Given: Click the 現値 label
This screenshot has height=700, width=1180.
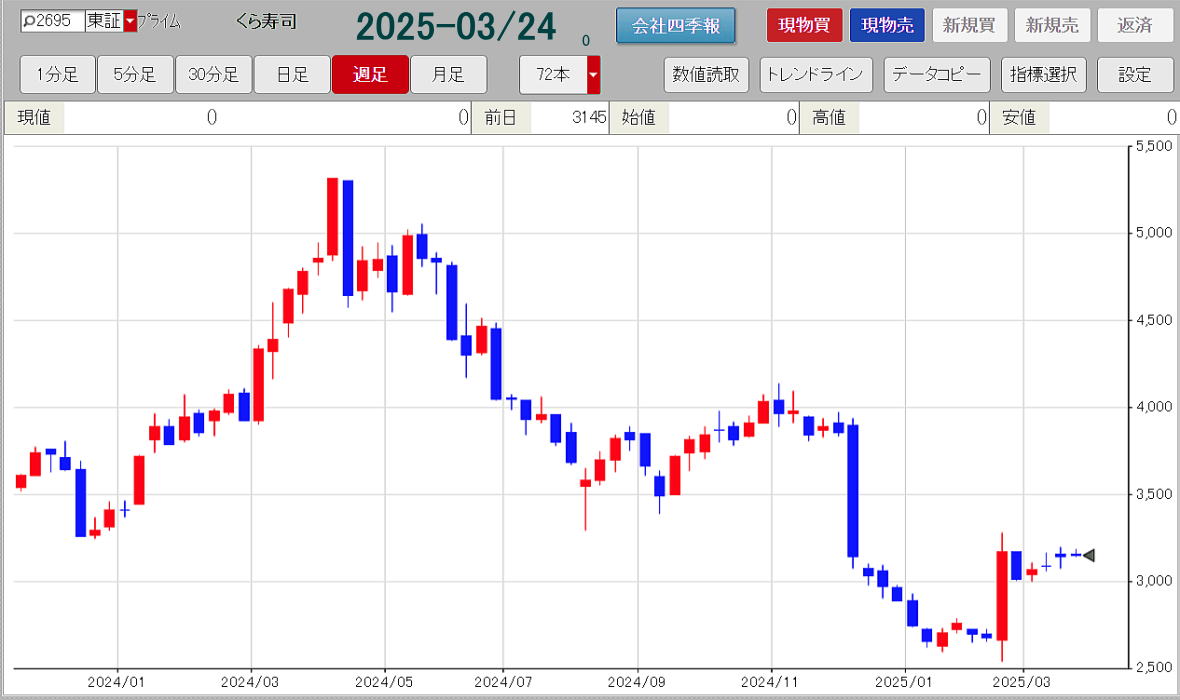Looking at the screenshot, I should pyautogui.click(x=34, y=117).
